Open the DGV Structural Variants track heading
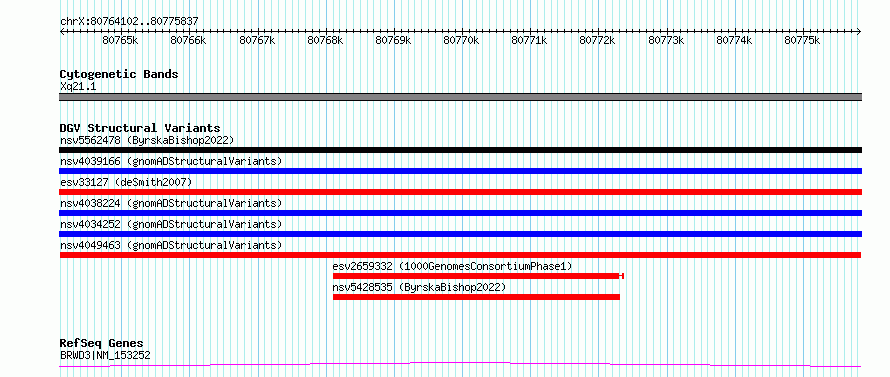Image resolution: width=890 pixels, height=377 pixels. coord(140,128)
